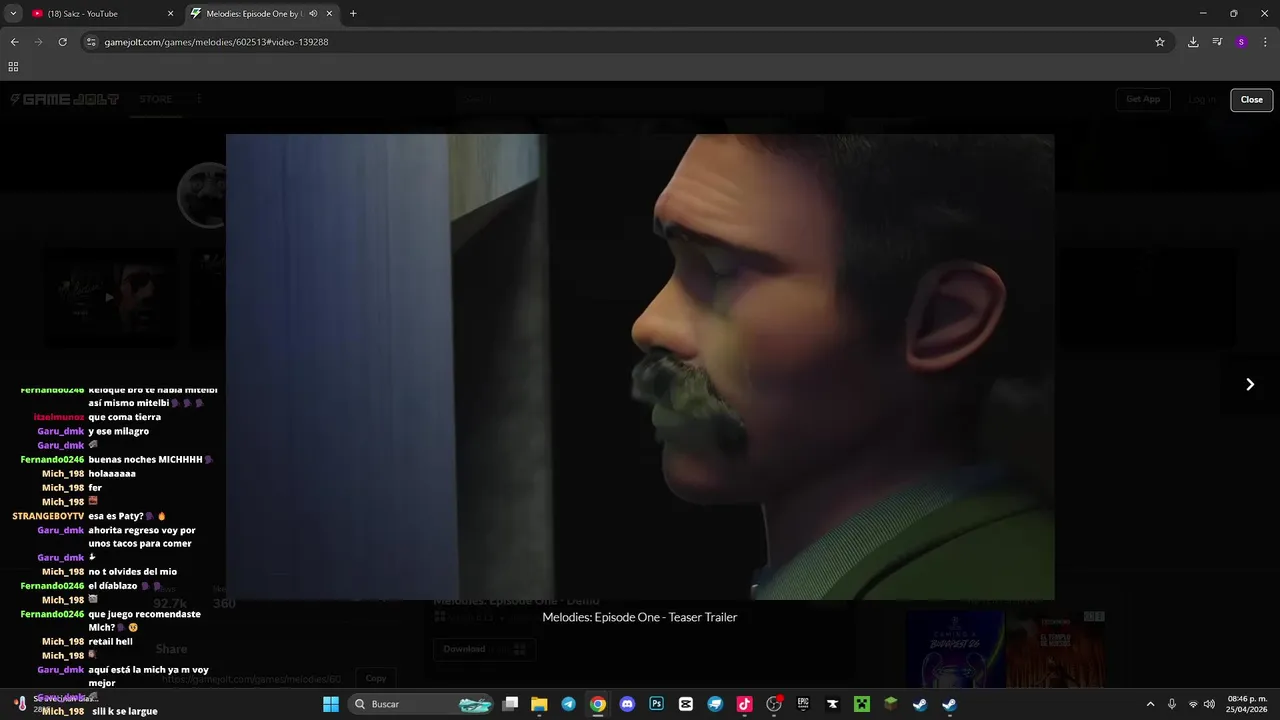Open Discord from the taskbar
Image resolution: width=1280 pixels, height=720 pixels.
pyautogui.click(x=627, y=704)
